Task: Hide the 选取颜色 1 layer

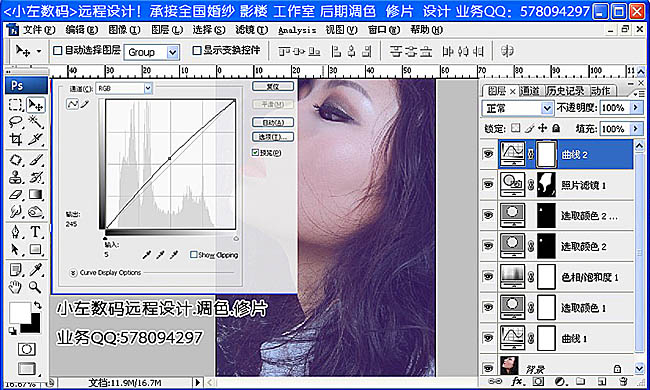Action: 488,307
